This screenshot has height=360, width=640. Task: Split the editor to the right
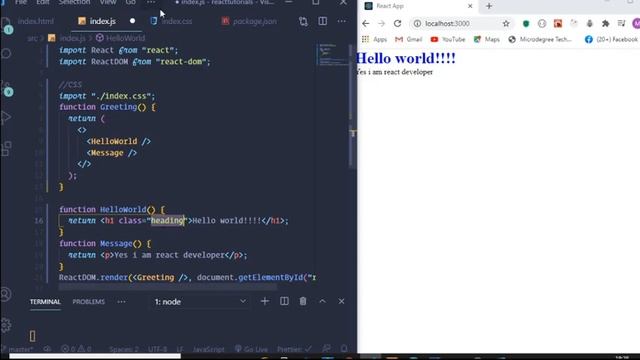(x=322, y=21)
